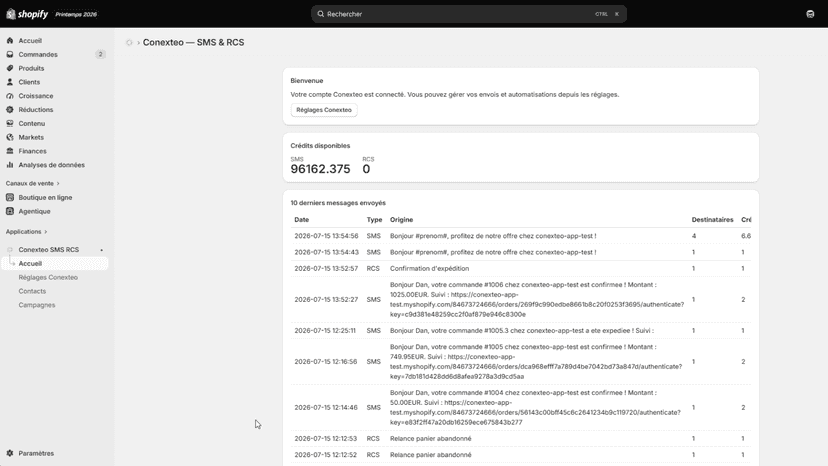
Task: Open Produits tag icon
Action: click(10, 68)
